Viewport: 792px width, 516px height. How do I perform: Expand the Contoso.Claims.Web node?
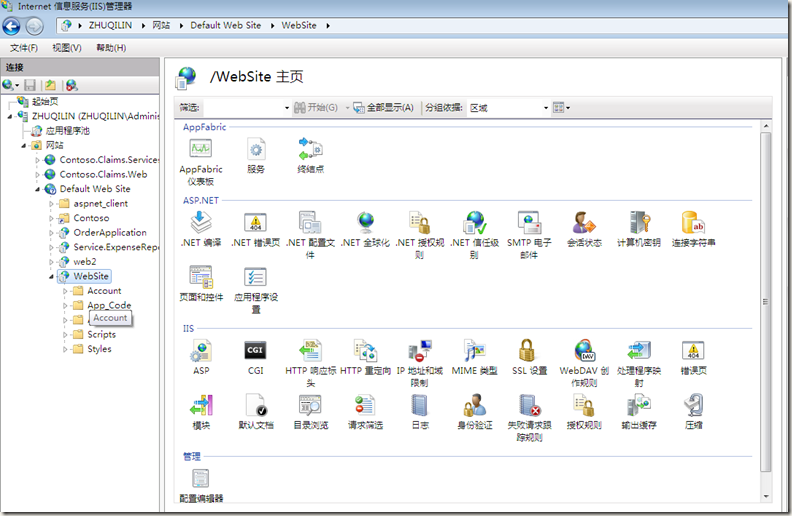37,175
